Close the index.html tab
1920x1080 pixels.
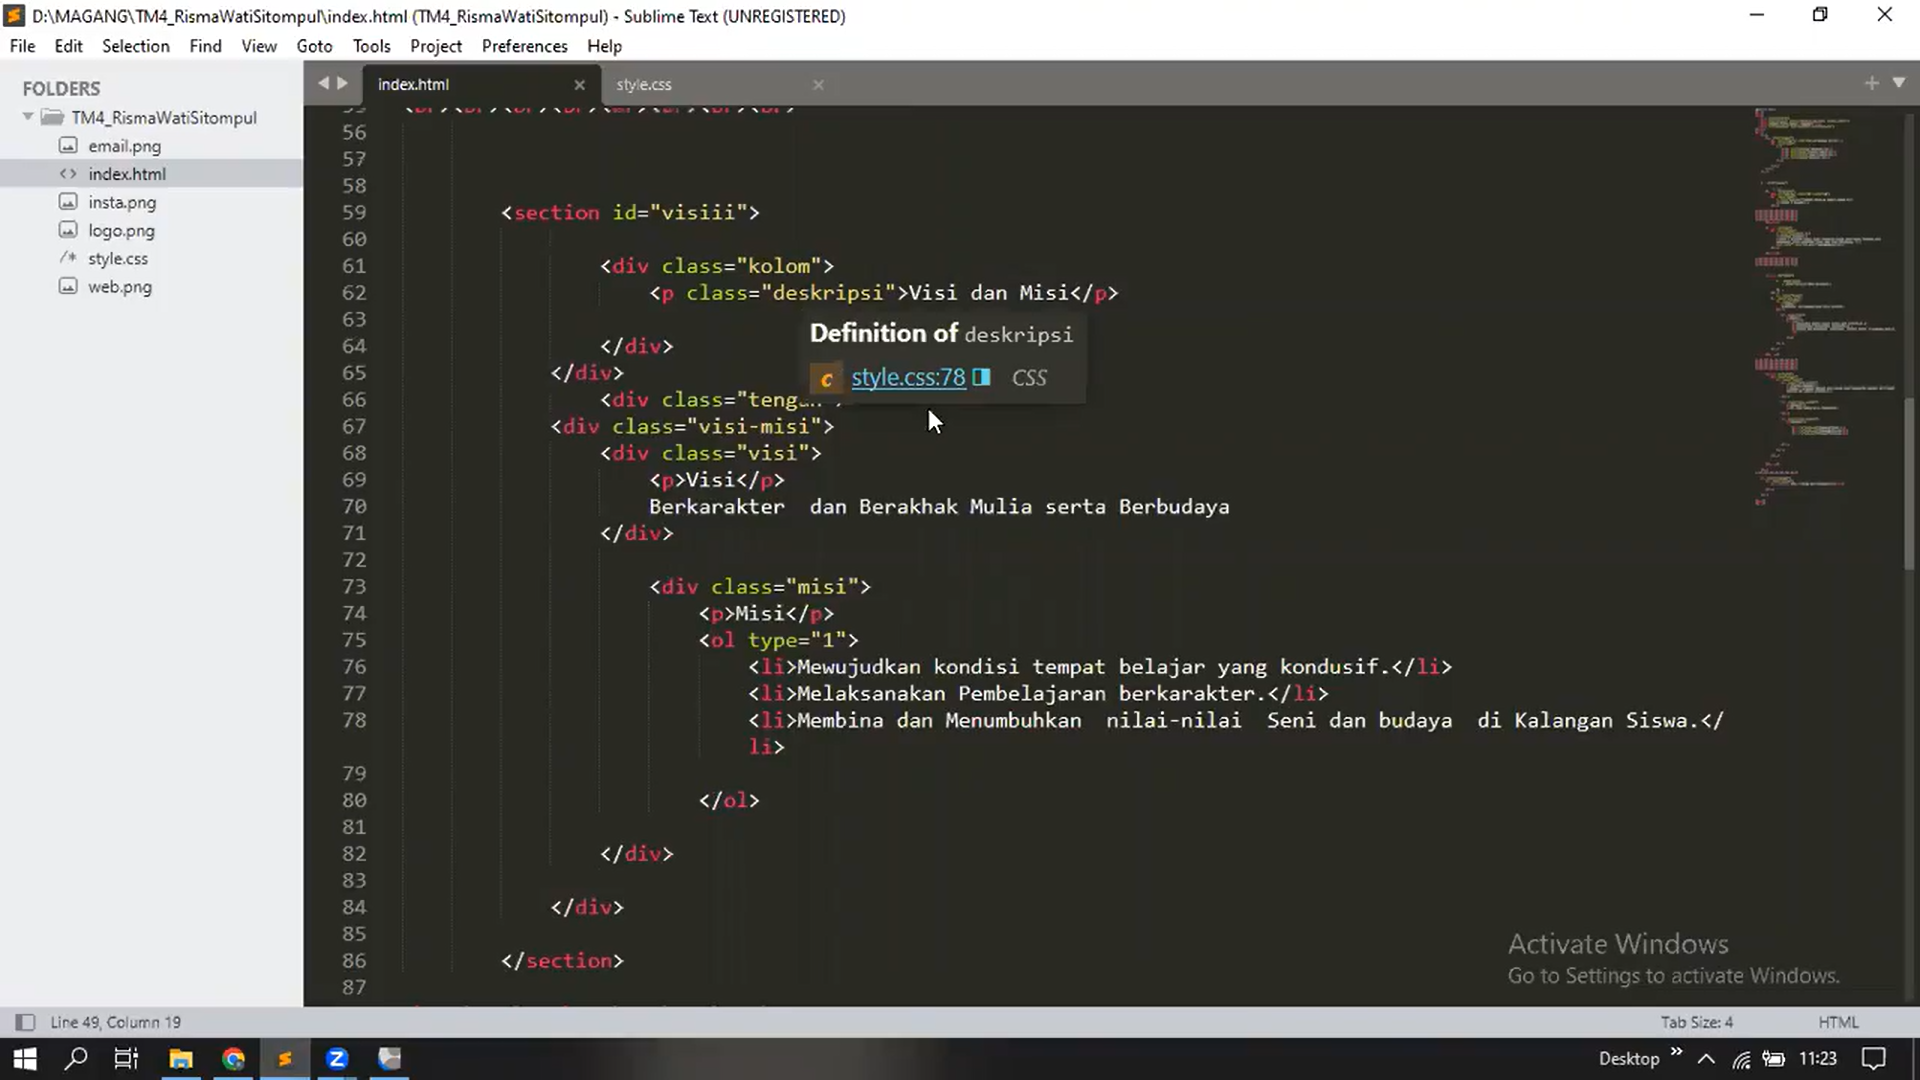click(x=579, y=85)
